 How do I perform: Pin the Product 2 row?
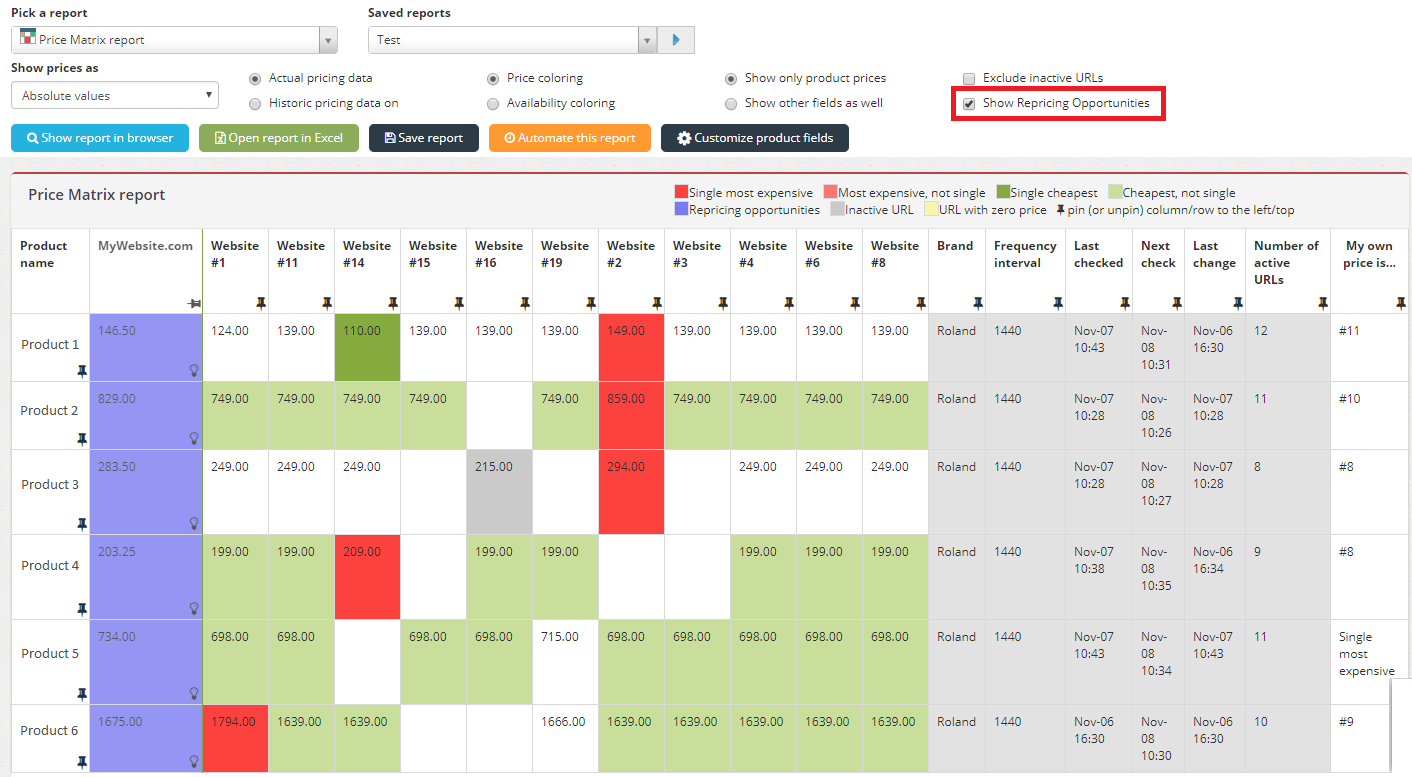[x=82, y=439]
